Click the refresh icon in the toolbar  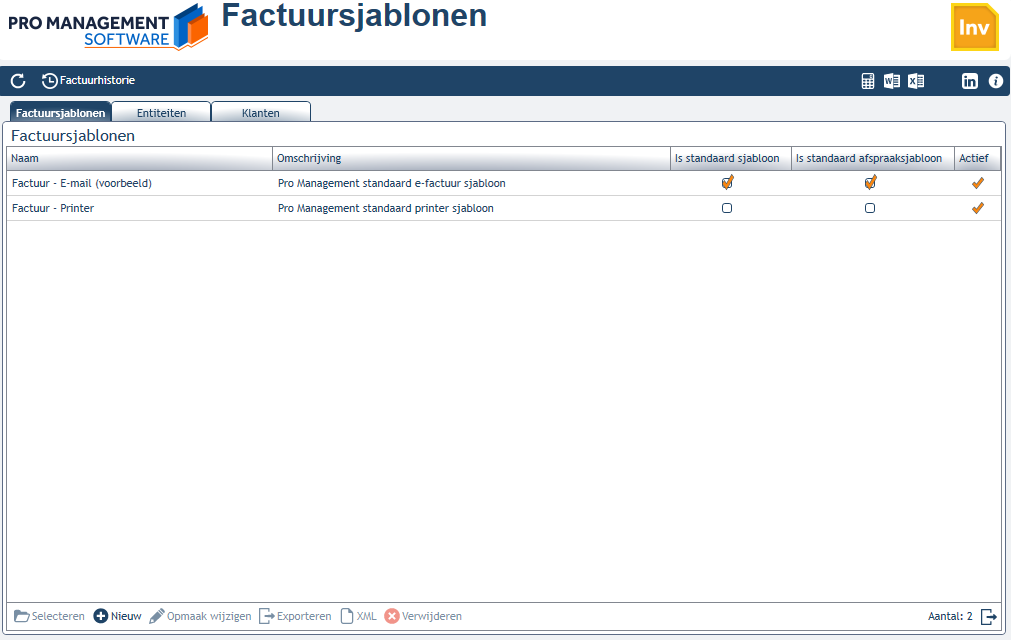point(18,81)
